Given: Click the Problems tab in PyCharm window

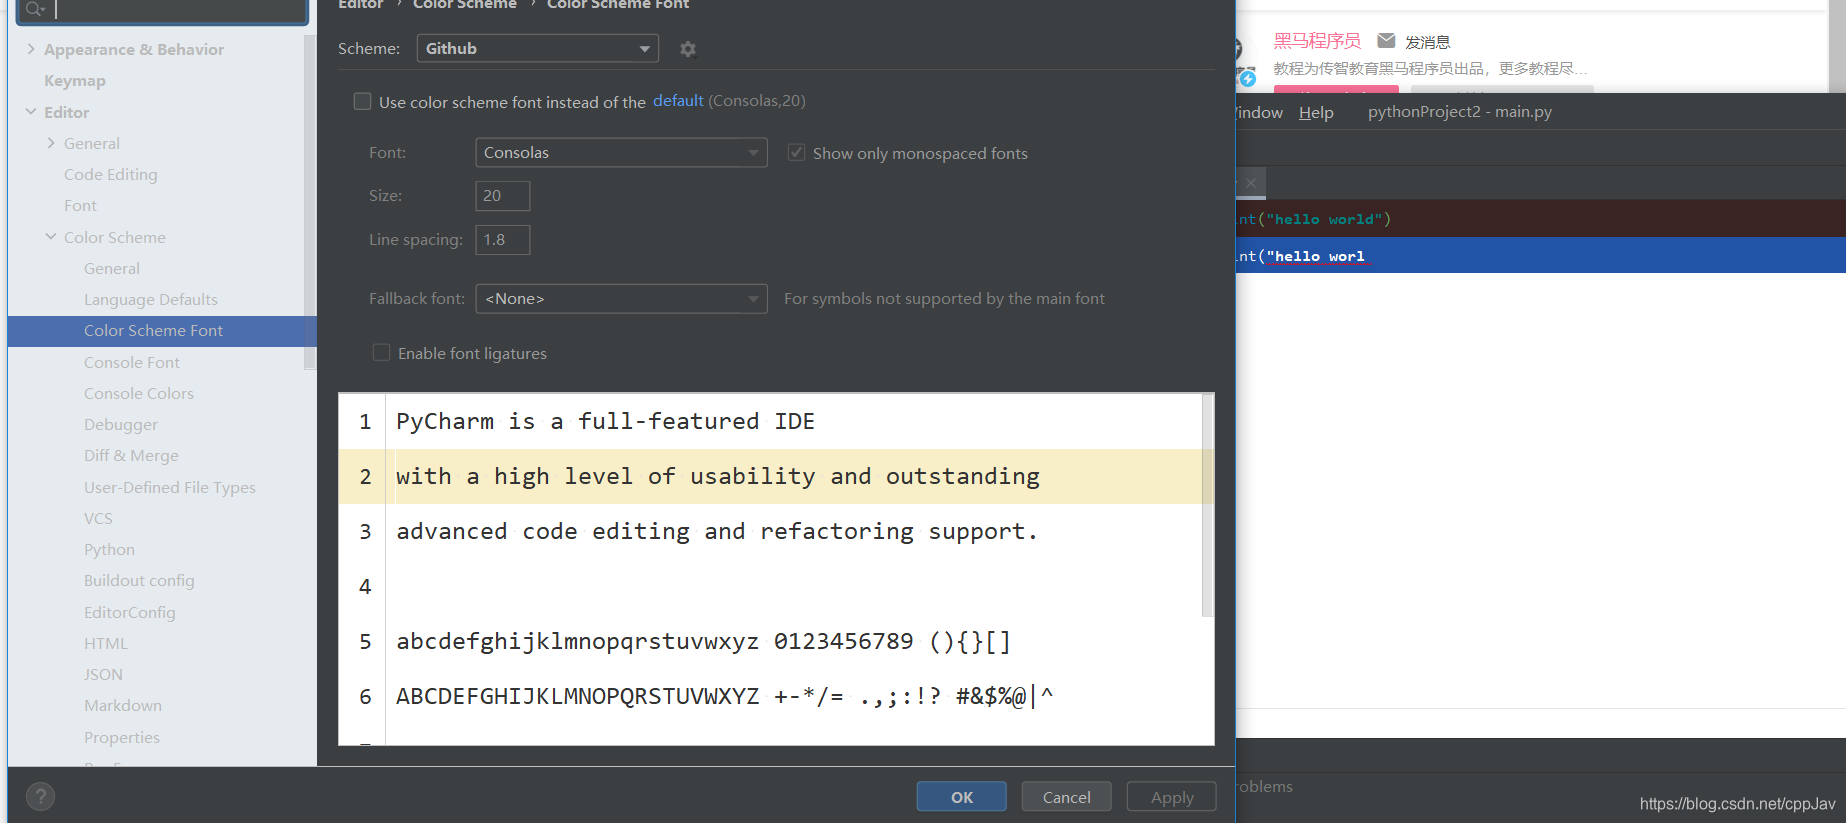Looking at the screenshot, I should click(x=1265, y=786).
